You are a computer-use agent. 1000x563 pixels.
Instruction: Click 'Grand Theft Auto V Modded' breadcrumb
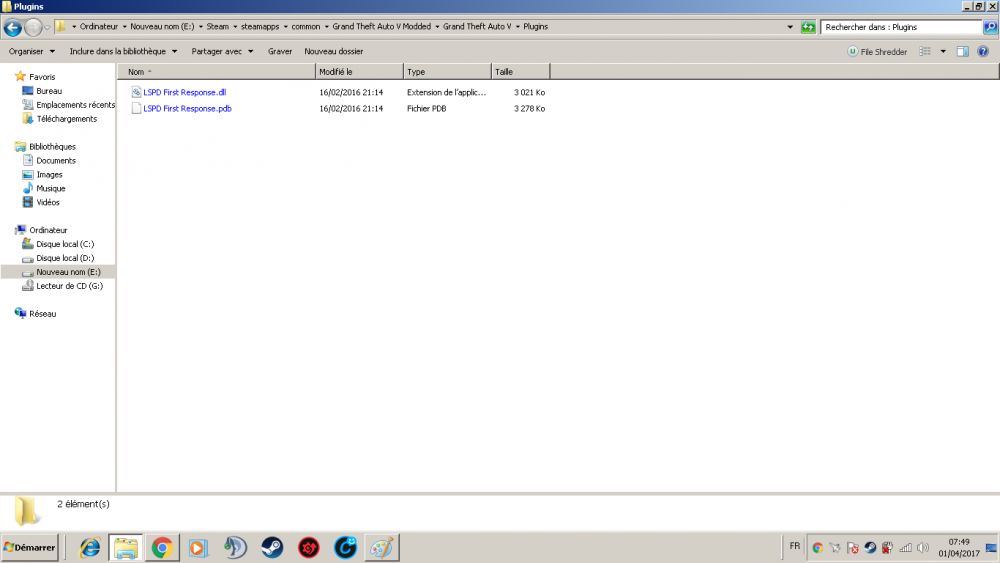tap(381, 27)
